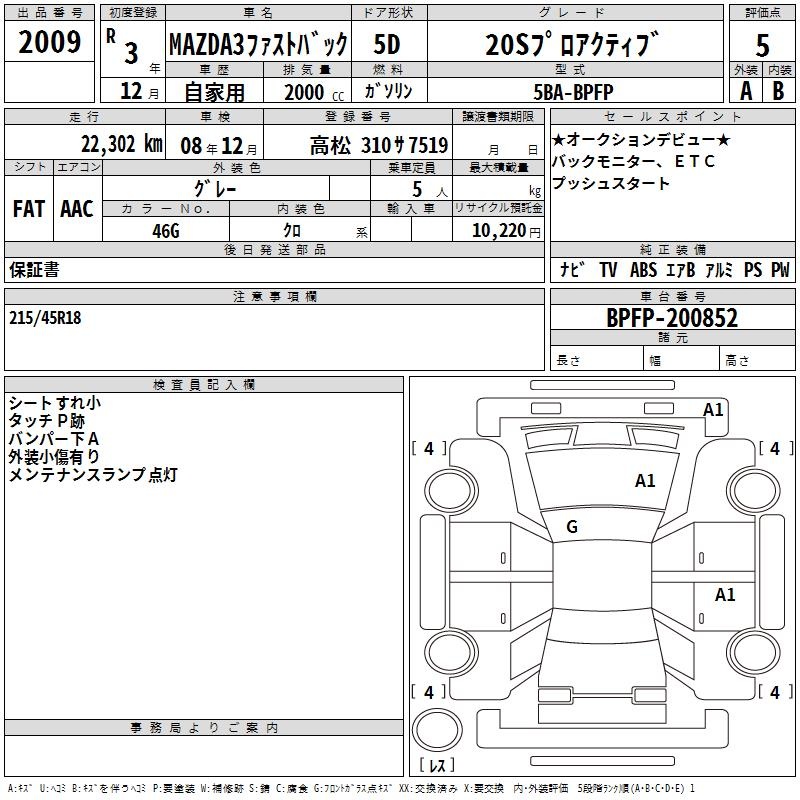The height and width of the screenshot is (800, 800).
Task: Click the アルミ equipment label
Action: click(717, 270)
